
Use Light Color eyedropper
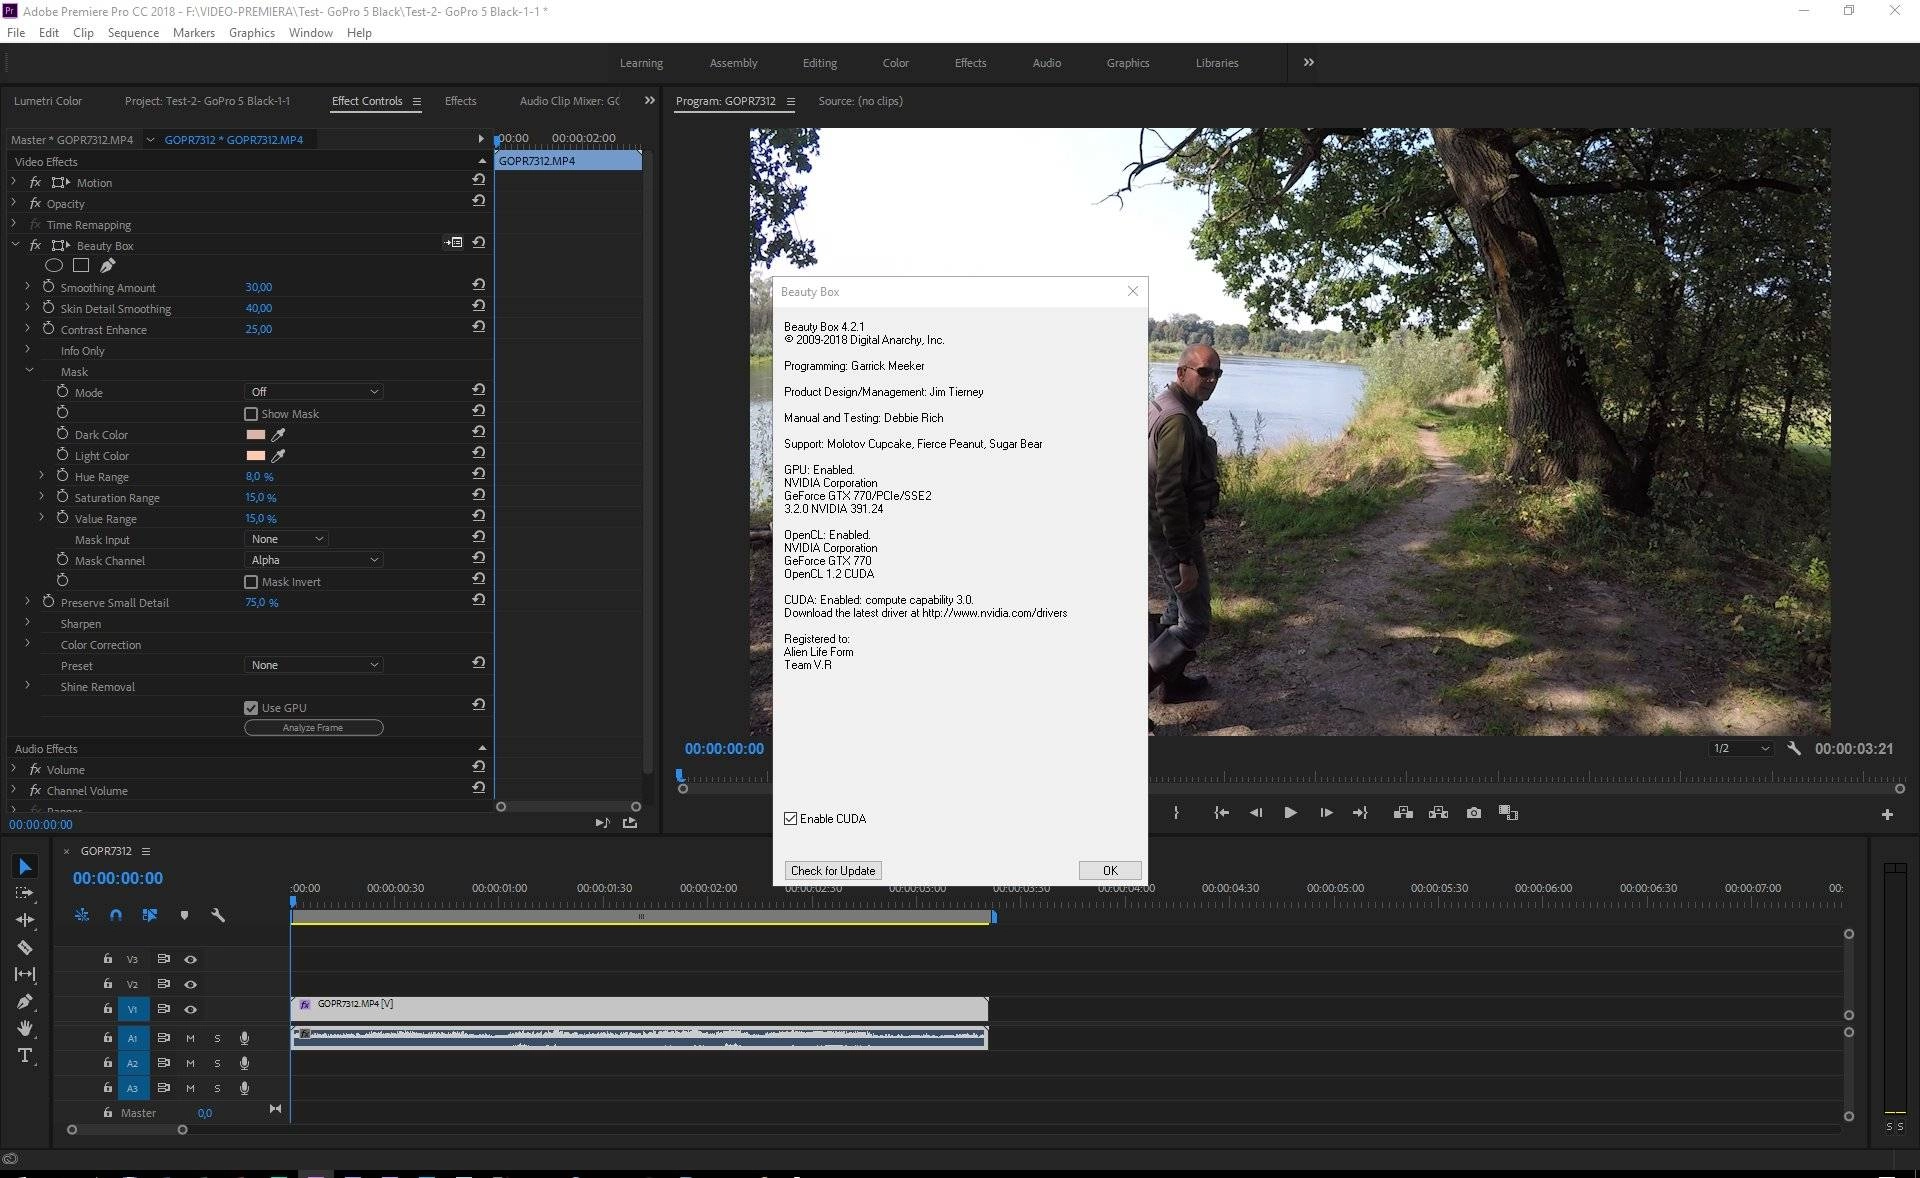click(279, 456)
